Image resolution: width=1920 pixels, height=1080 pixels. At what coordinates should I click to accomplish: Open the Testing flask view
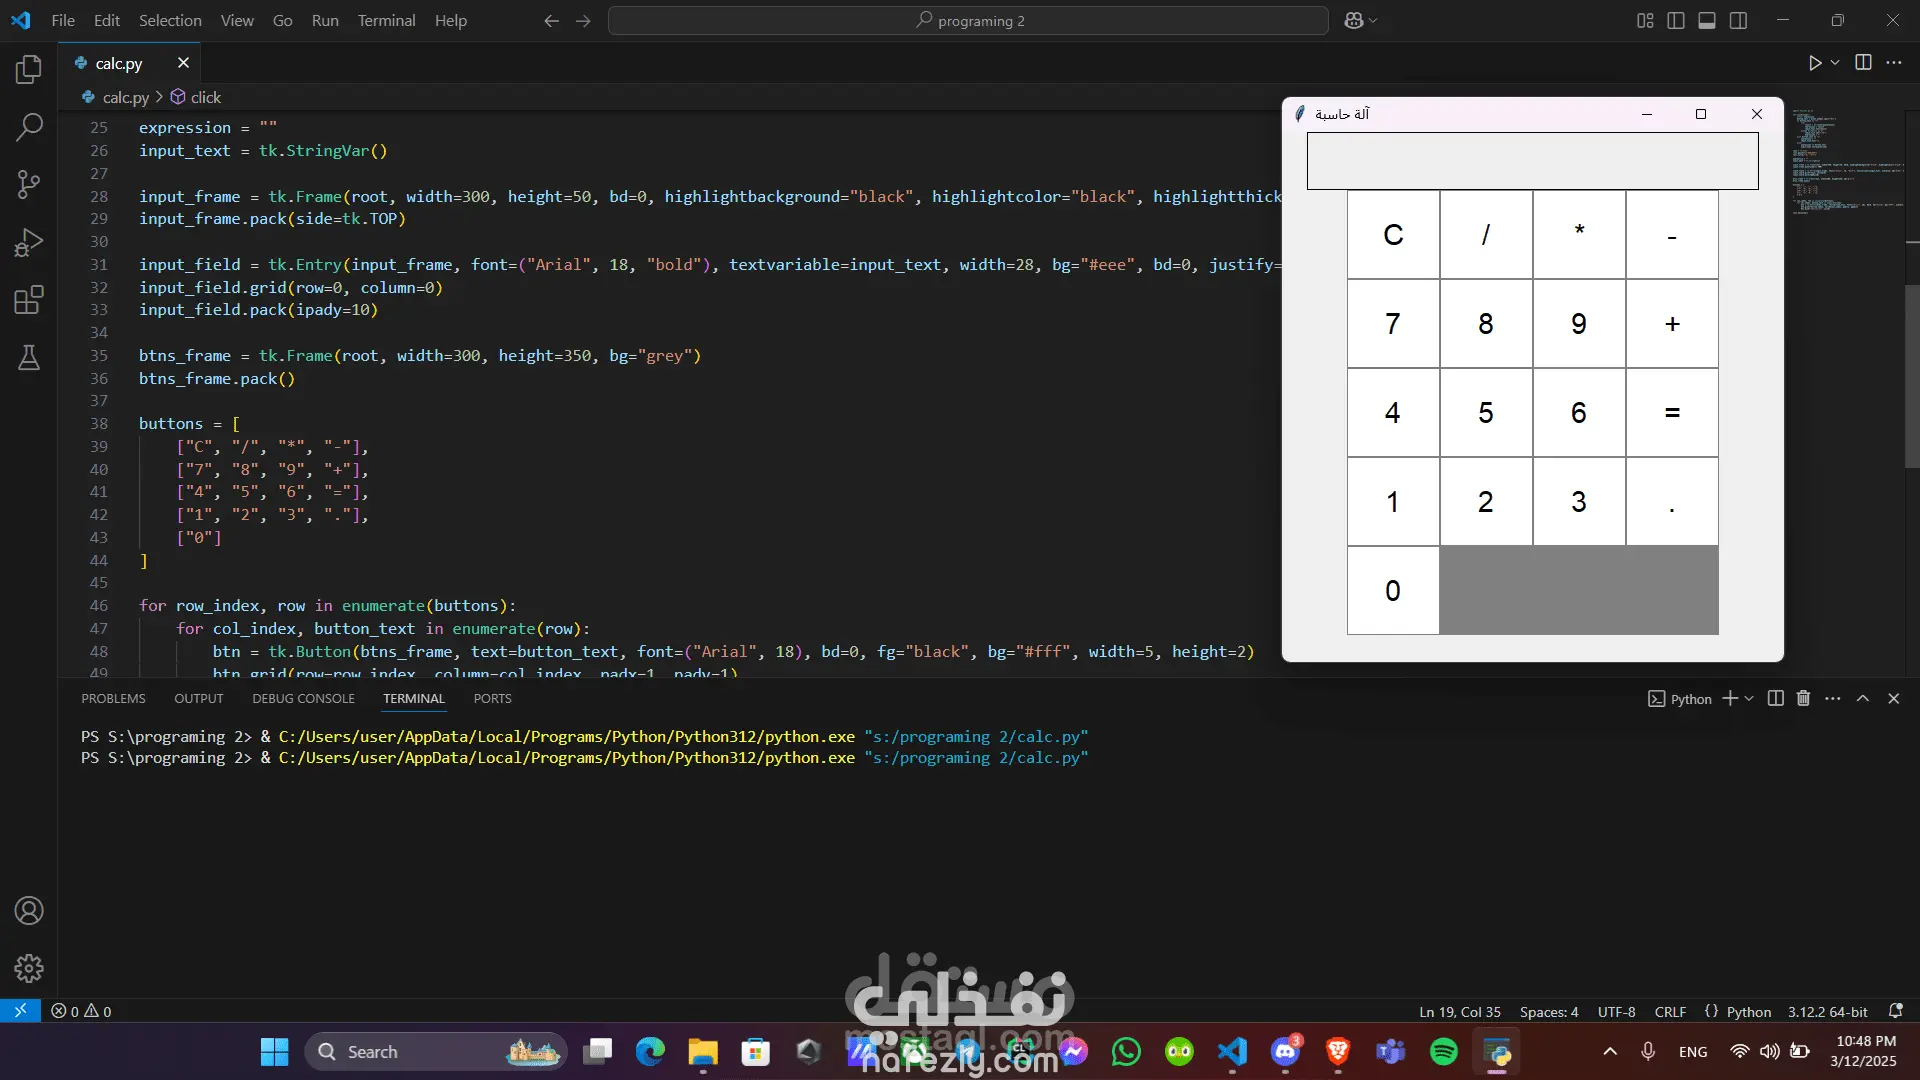tap(29, 357)
